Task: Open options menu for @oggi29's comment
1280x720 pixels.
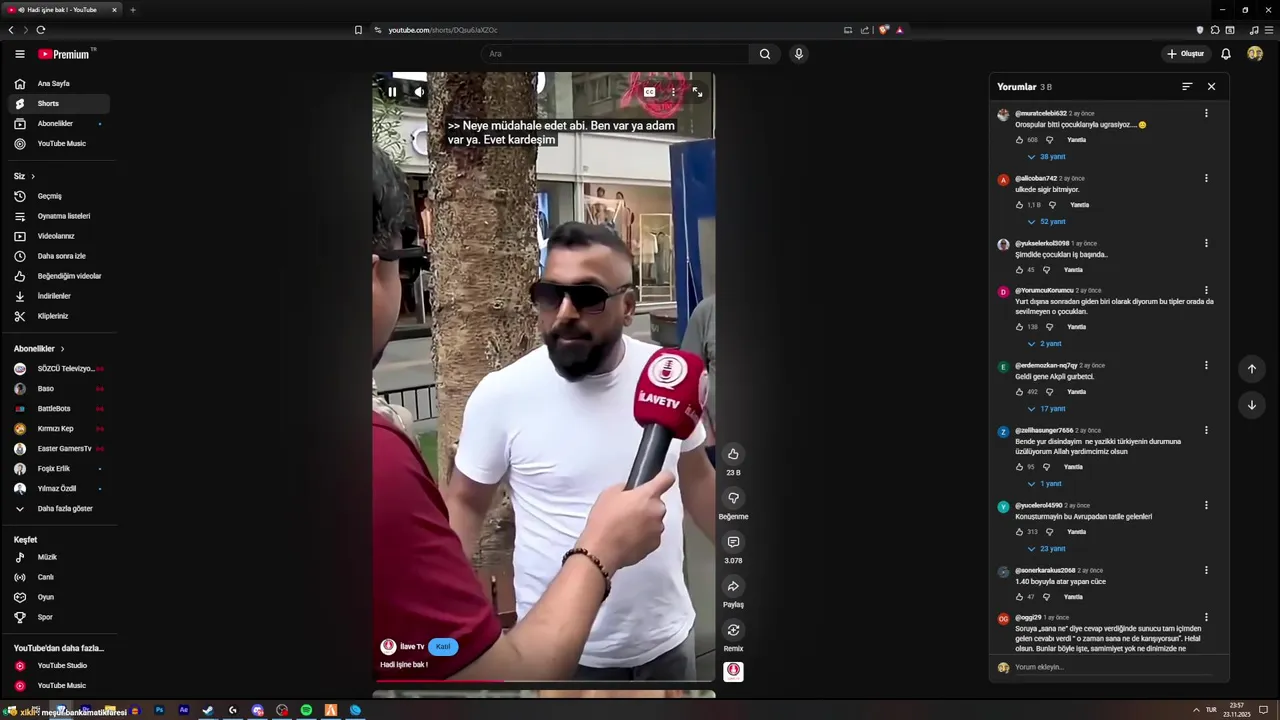Action: [1206, 618]
